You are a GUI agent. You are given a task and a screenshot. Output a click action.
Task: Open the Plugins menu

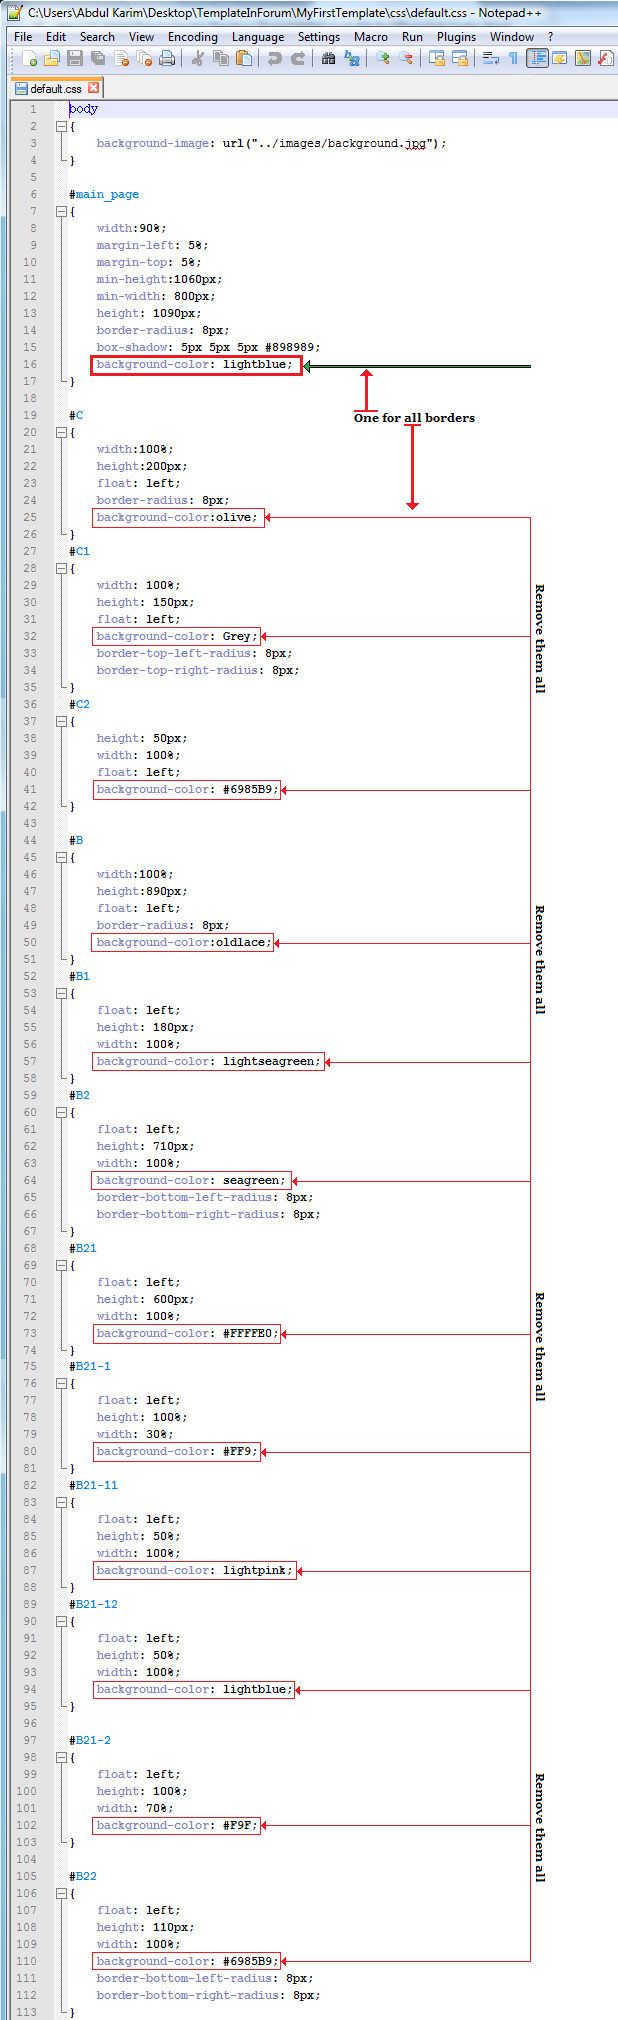[456, 37]
